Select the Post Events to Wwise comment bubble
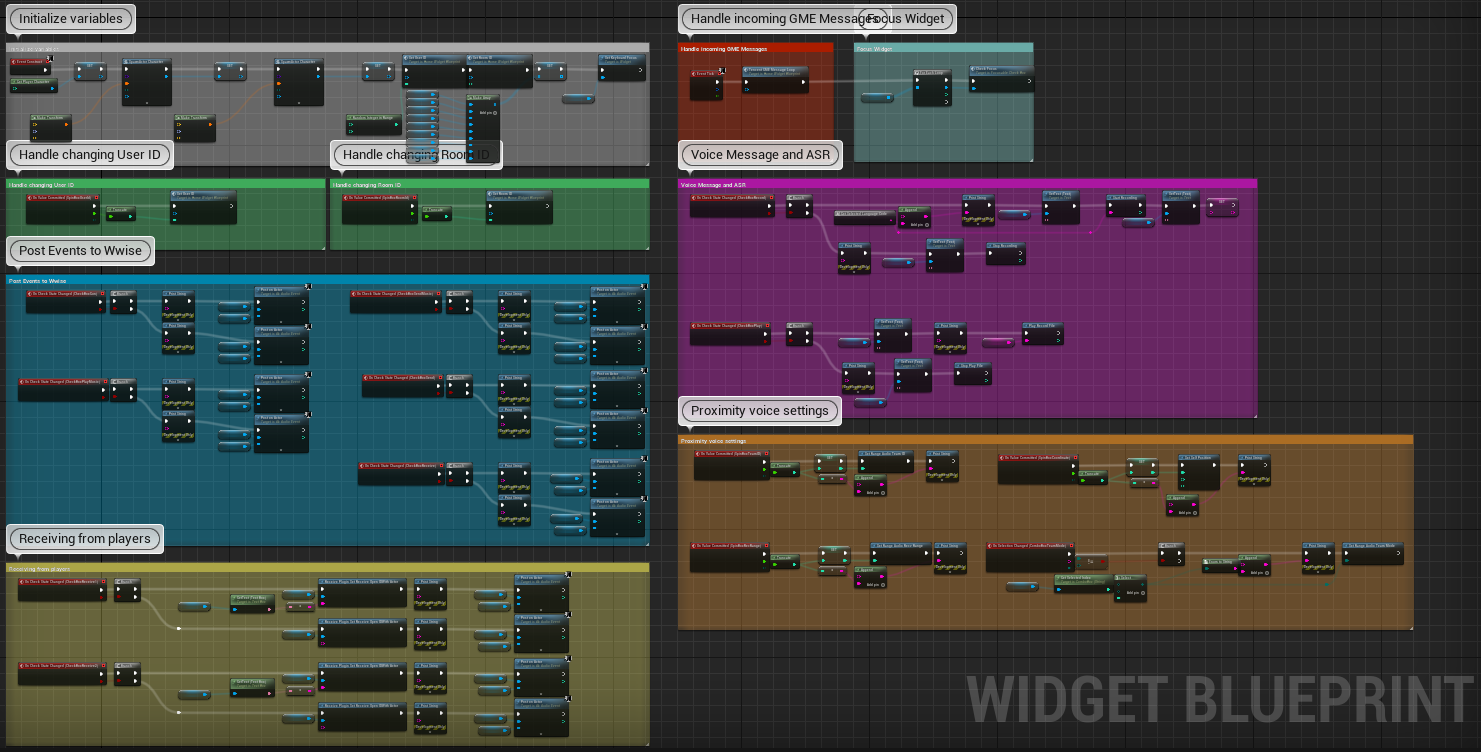This screenshot has height=752, width=1481. click(80, 251)
